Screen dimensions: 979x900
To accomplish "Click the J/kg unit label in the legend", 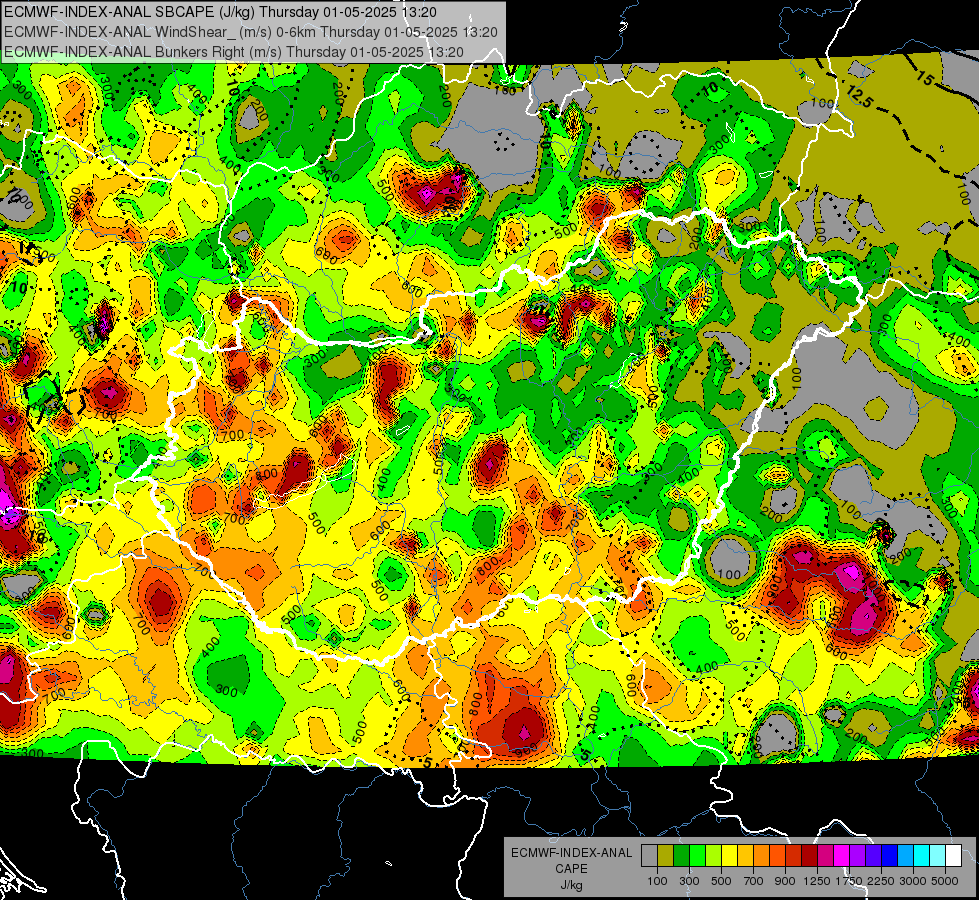I will (x=571, y=885).
